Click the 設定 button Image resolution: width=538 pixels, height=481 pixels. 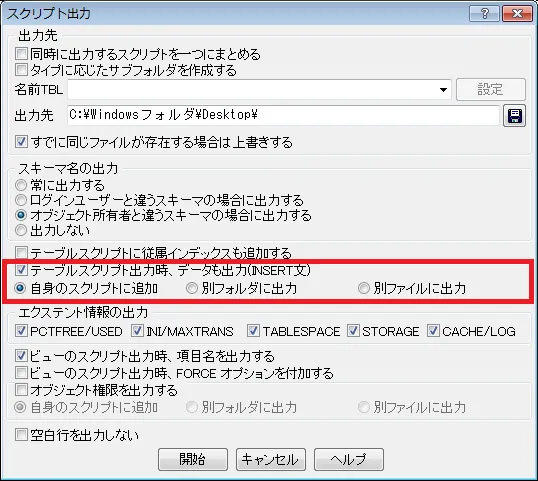[491, 90]
